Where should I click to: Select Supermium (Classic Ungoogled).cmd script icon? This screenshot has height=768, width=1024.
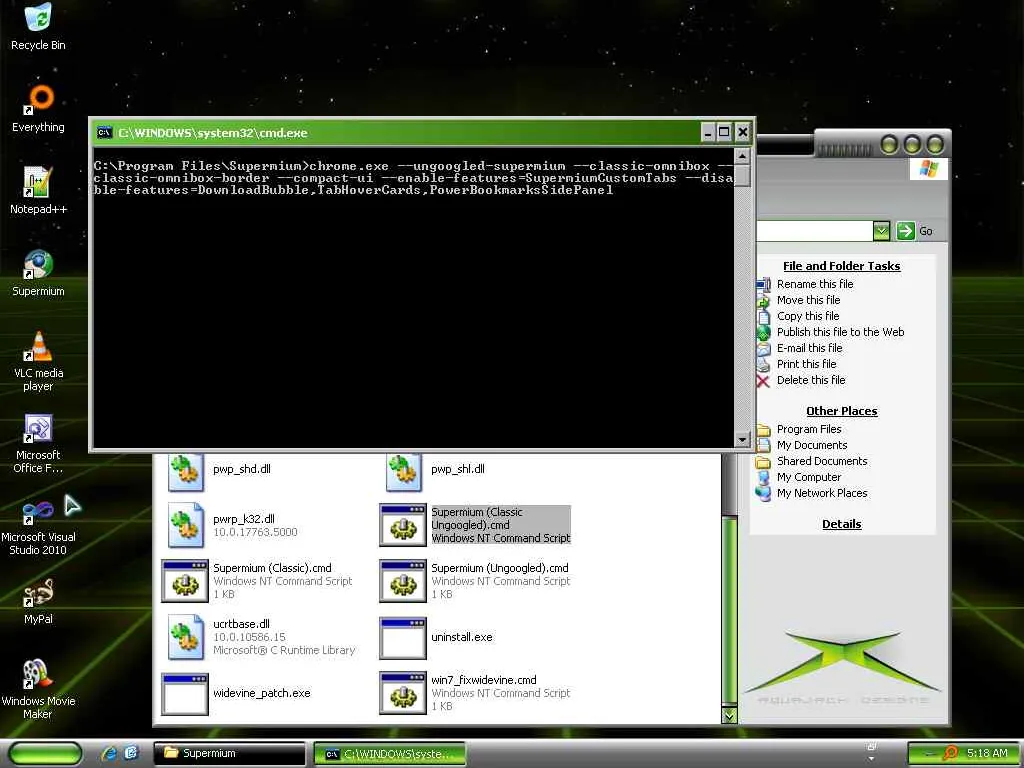tap(403, 524)
